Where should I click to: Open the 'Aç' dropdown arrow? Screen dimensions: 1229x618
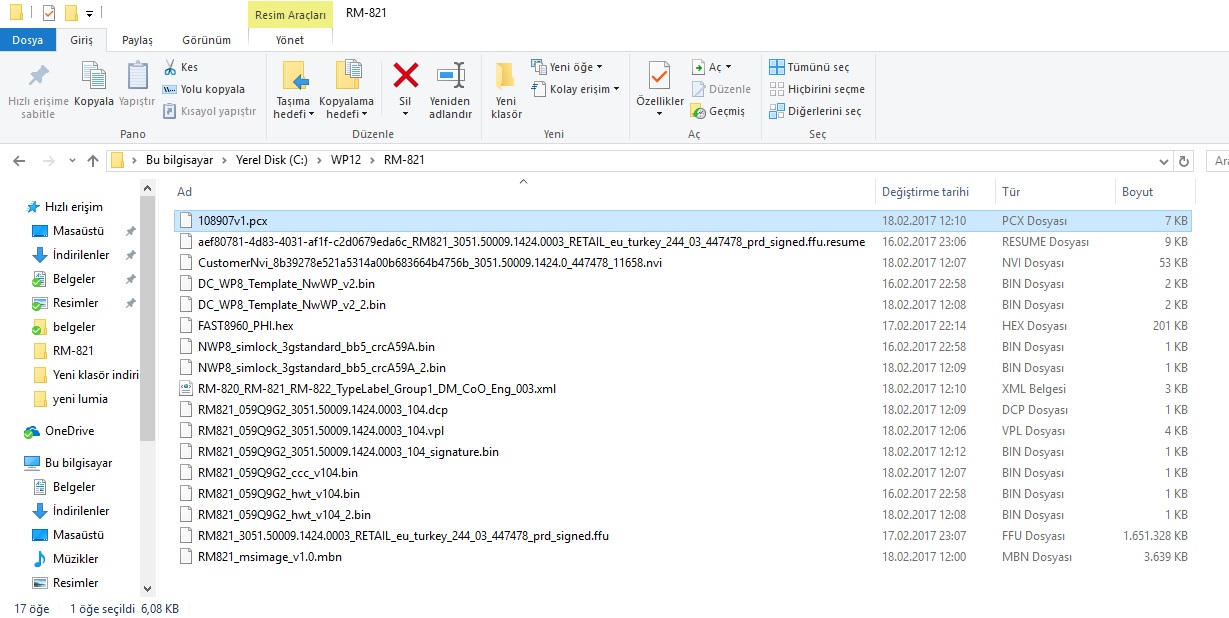click(728, 67)
